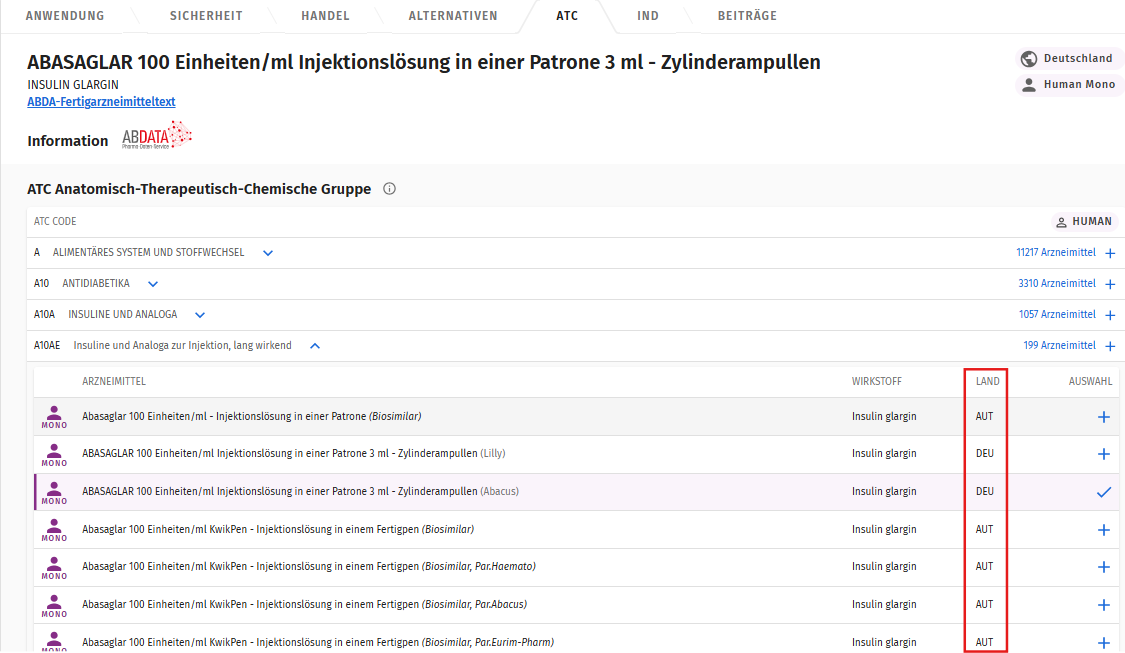Click the Deutschland country selector
The image size is (1125, 653).
pyautogui.click(x=1068, y=58)
